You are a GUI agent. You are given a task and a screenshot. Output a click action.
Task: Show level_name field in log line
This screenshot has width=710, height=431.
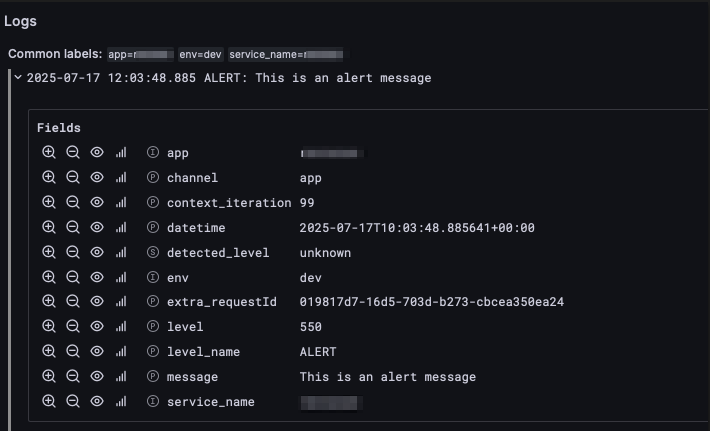pos(97,352)
